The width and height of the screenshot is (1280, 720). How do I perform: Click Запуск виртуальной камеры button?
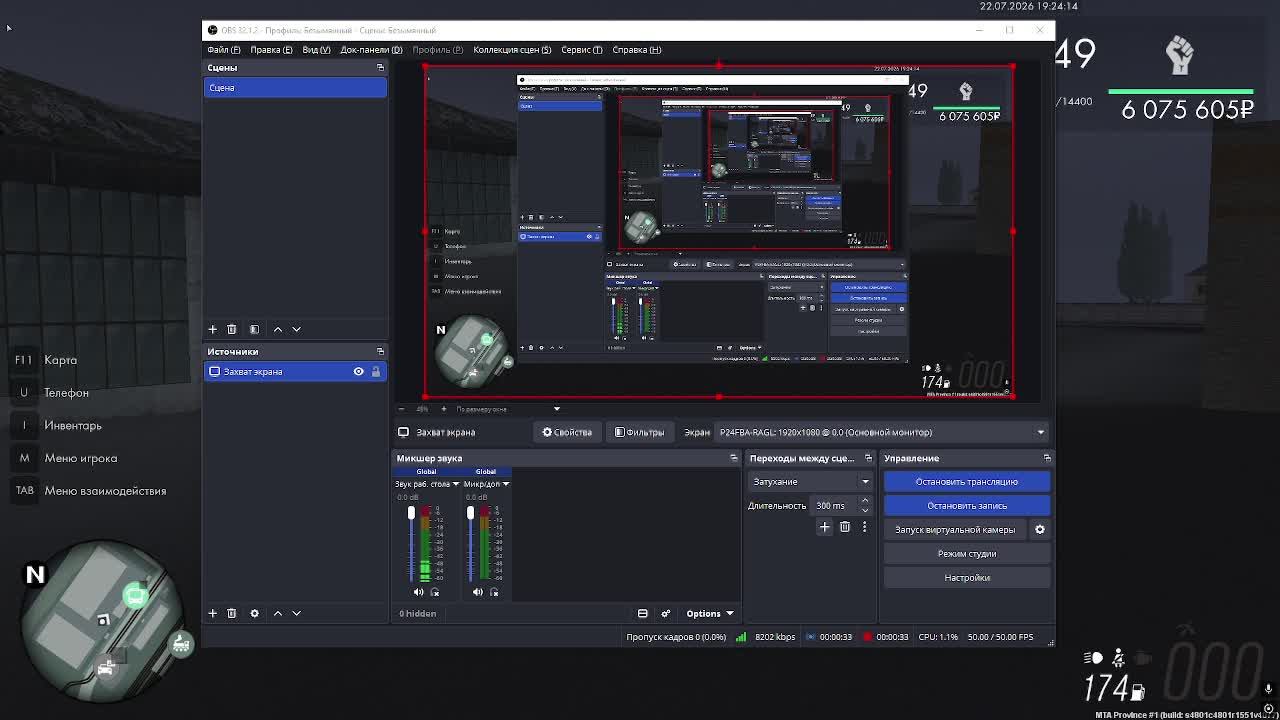click(955, 530)
